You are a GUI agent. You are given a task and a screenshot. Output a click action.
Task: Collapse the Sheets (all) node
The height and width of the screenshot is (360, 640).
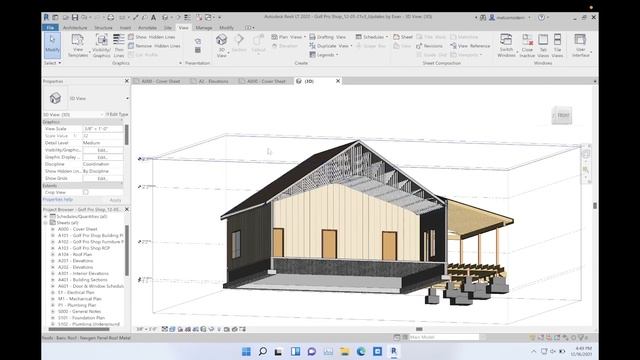point(46,223)
